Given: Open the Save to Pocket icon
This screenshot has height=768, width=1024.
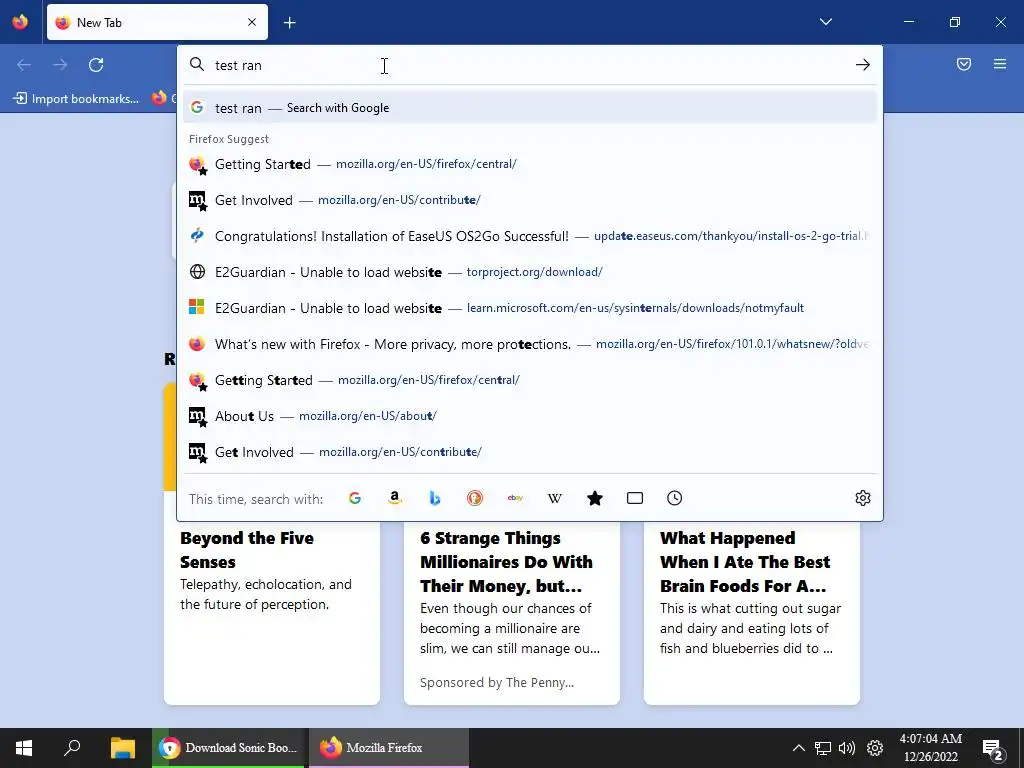Looking at the screenshot, I should 964,64.
